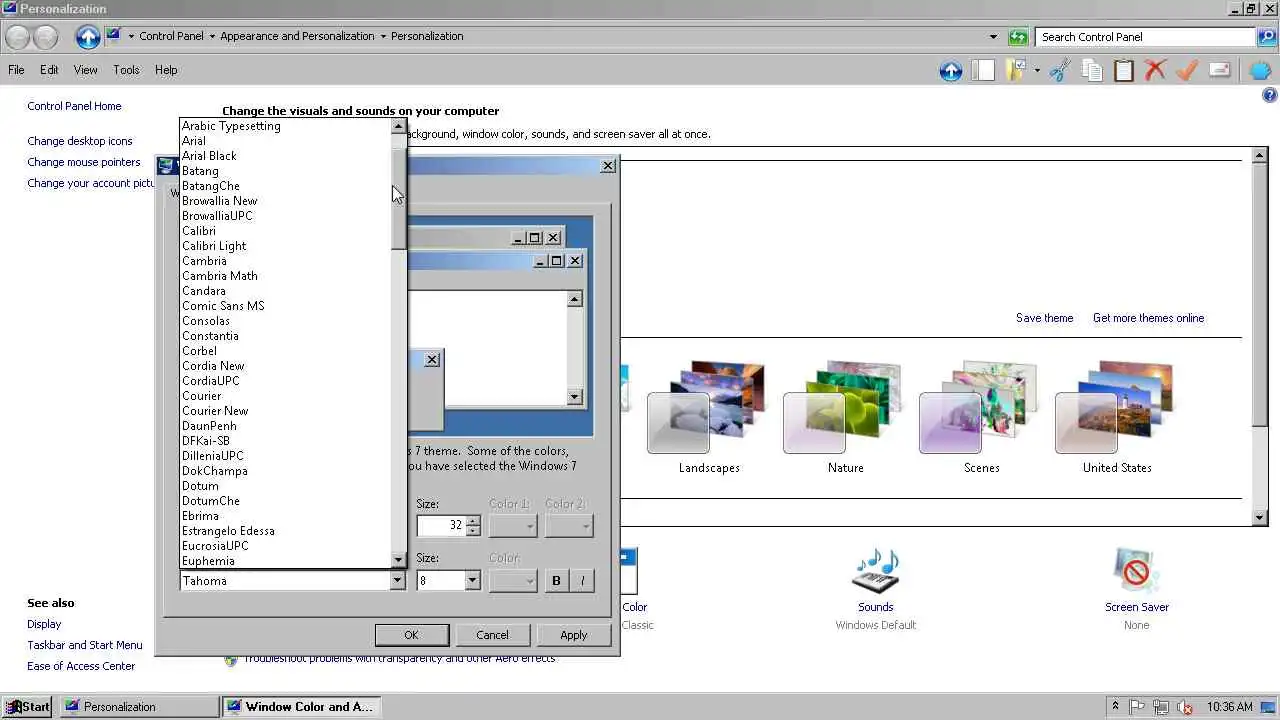Viewport: 1280px width, 720px height.
Task: Click the muted volume tray icon
Action: coord(1185,707)
